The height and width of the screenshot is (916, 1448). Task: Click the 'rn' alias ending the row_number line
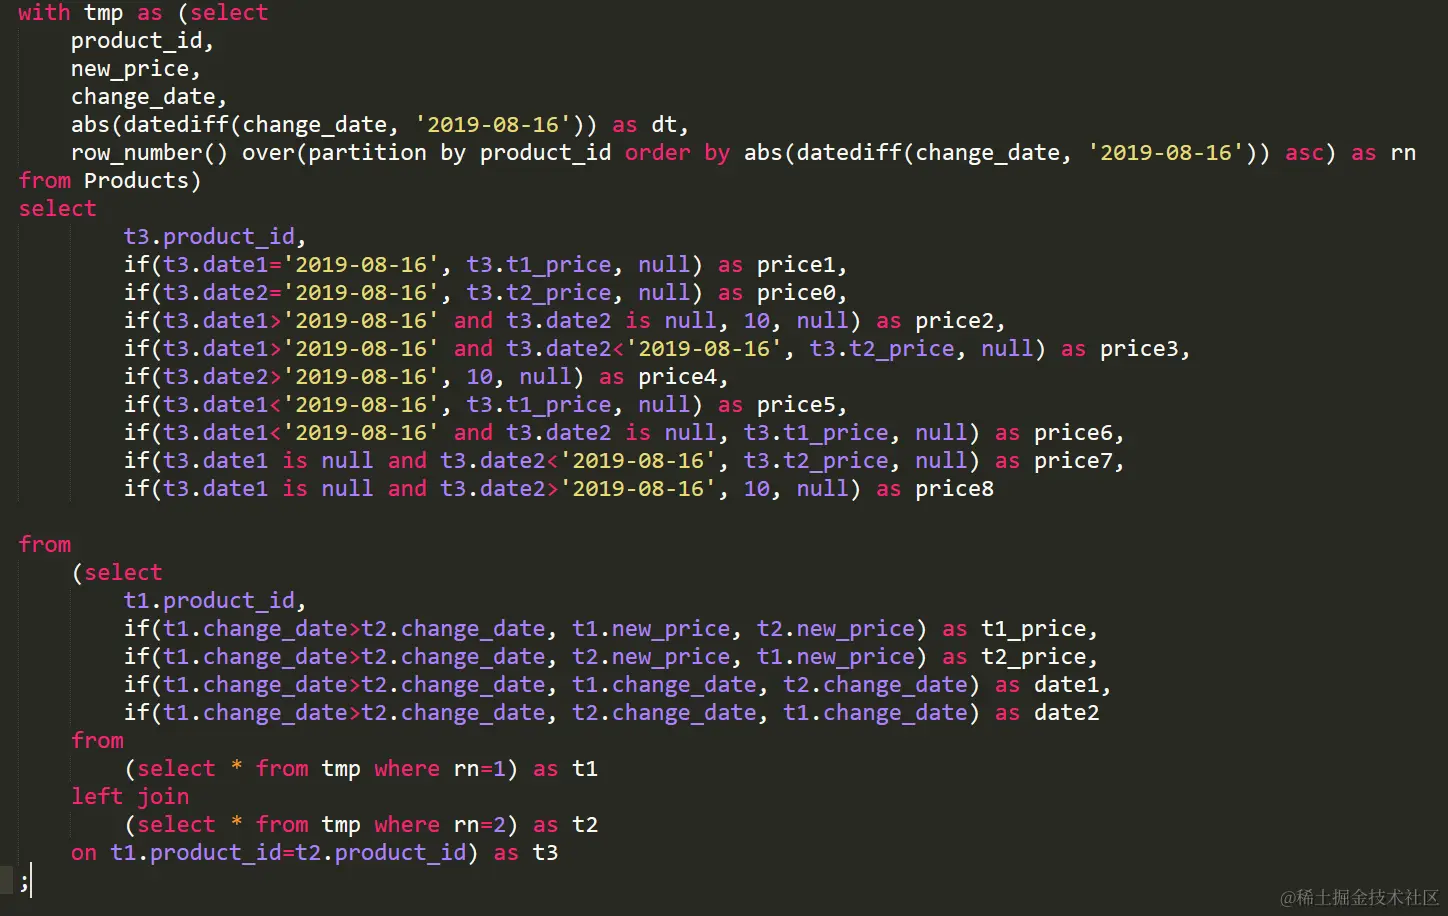[1403, 153]
